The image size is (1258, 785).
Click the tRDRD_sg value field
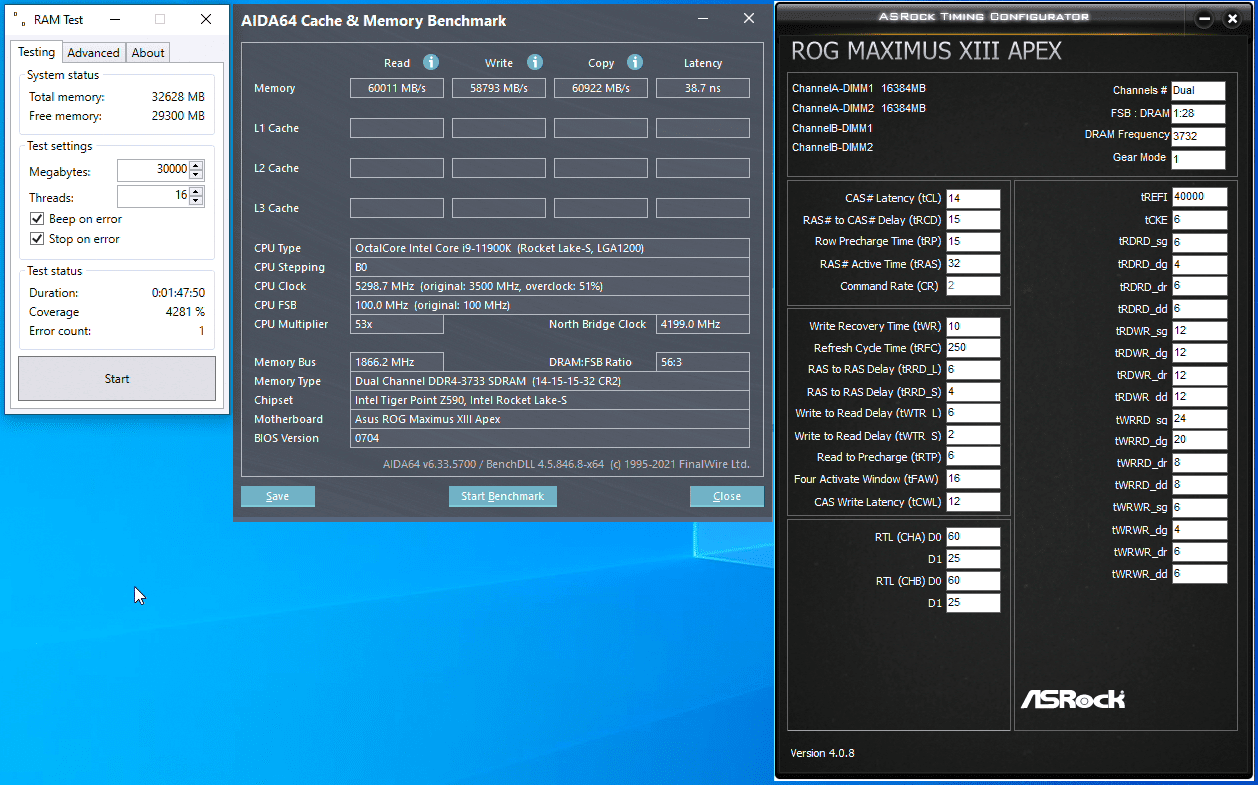[1199, 242]
